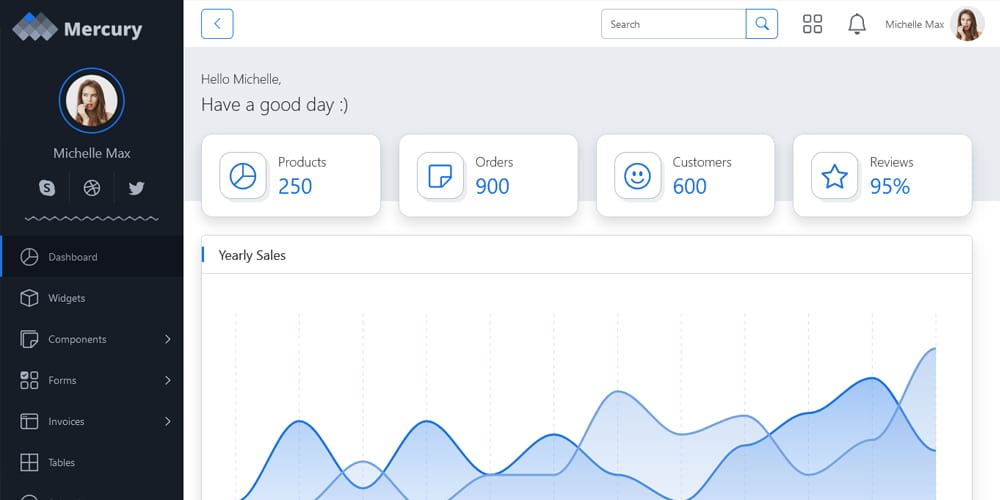Viewport: 1000px width, 500px height.
Task: Open the apps grid icon in header
Action: 812,24
